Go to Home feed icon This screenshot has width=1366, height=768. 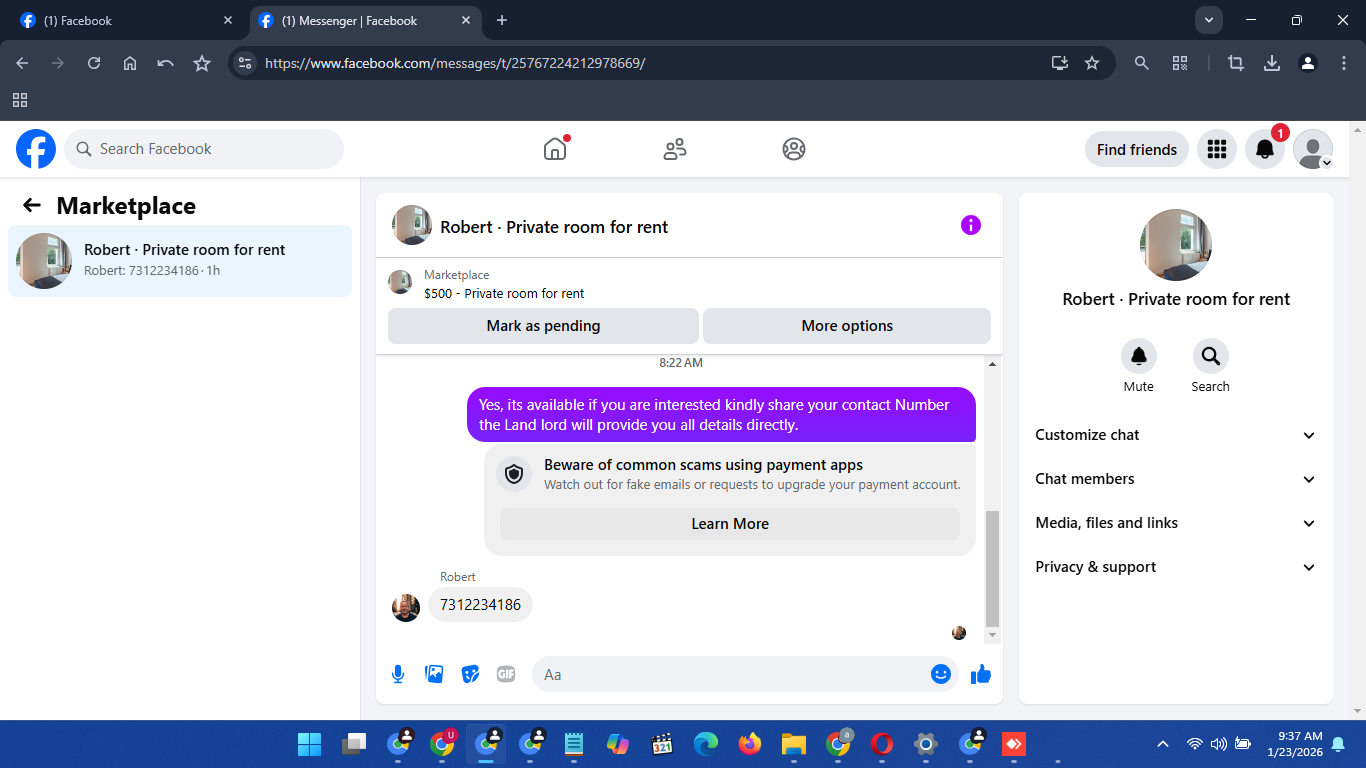[x=555, y=149]
